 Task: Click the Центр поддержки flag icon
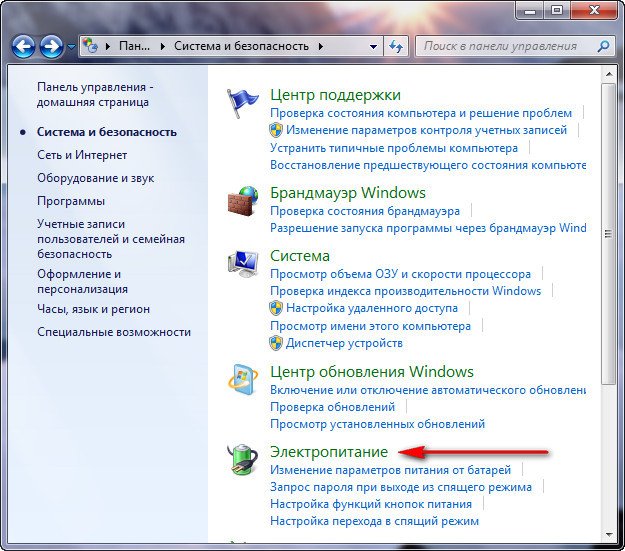tap(242, 103)
